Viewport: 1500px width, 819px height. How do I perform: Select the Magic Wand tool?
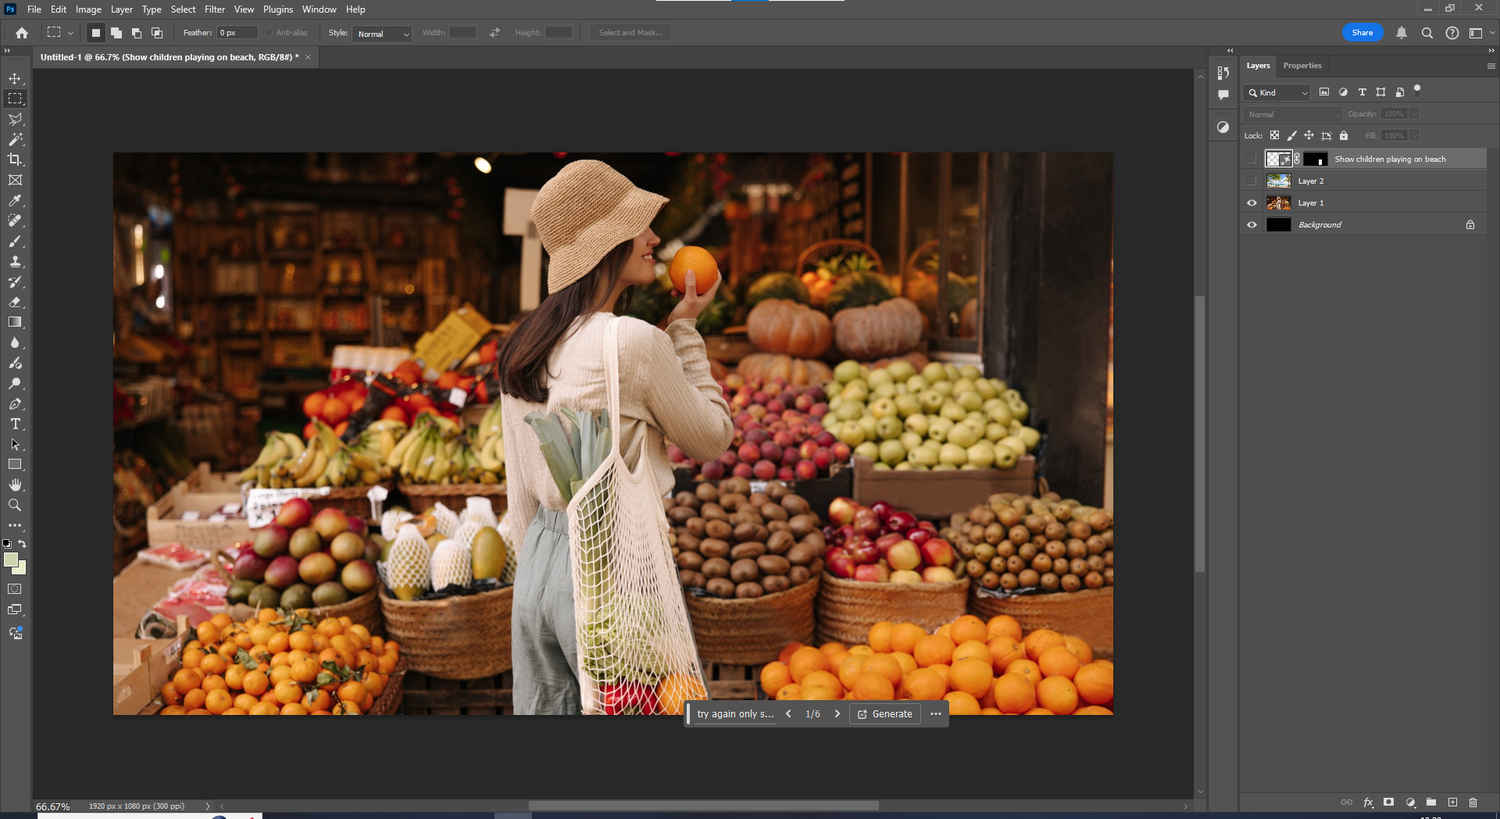tap(15, 140)
